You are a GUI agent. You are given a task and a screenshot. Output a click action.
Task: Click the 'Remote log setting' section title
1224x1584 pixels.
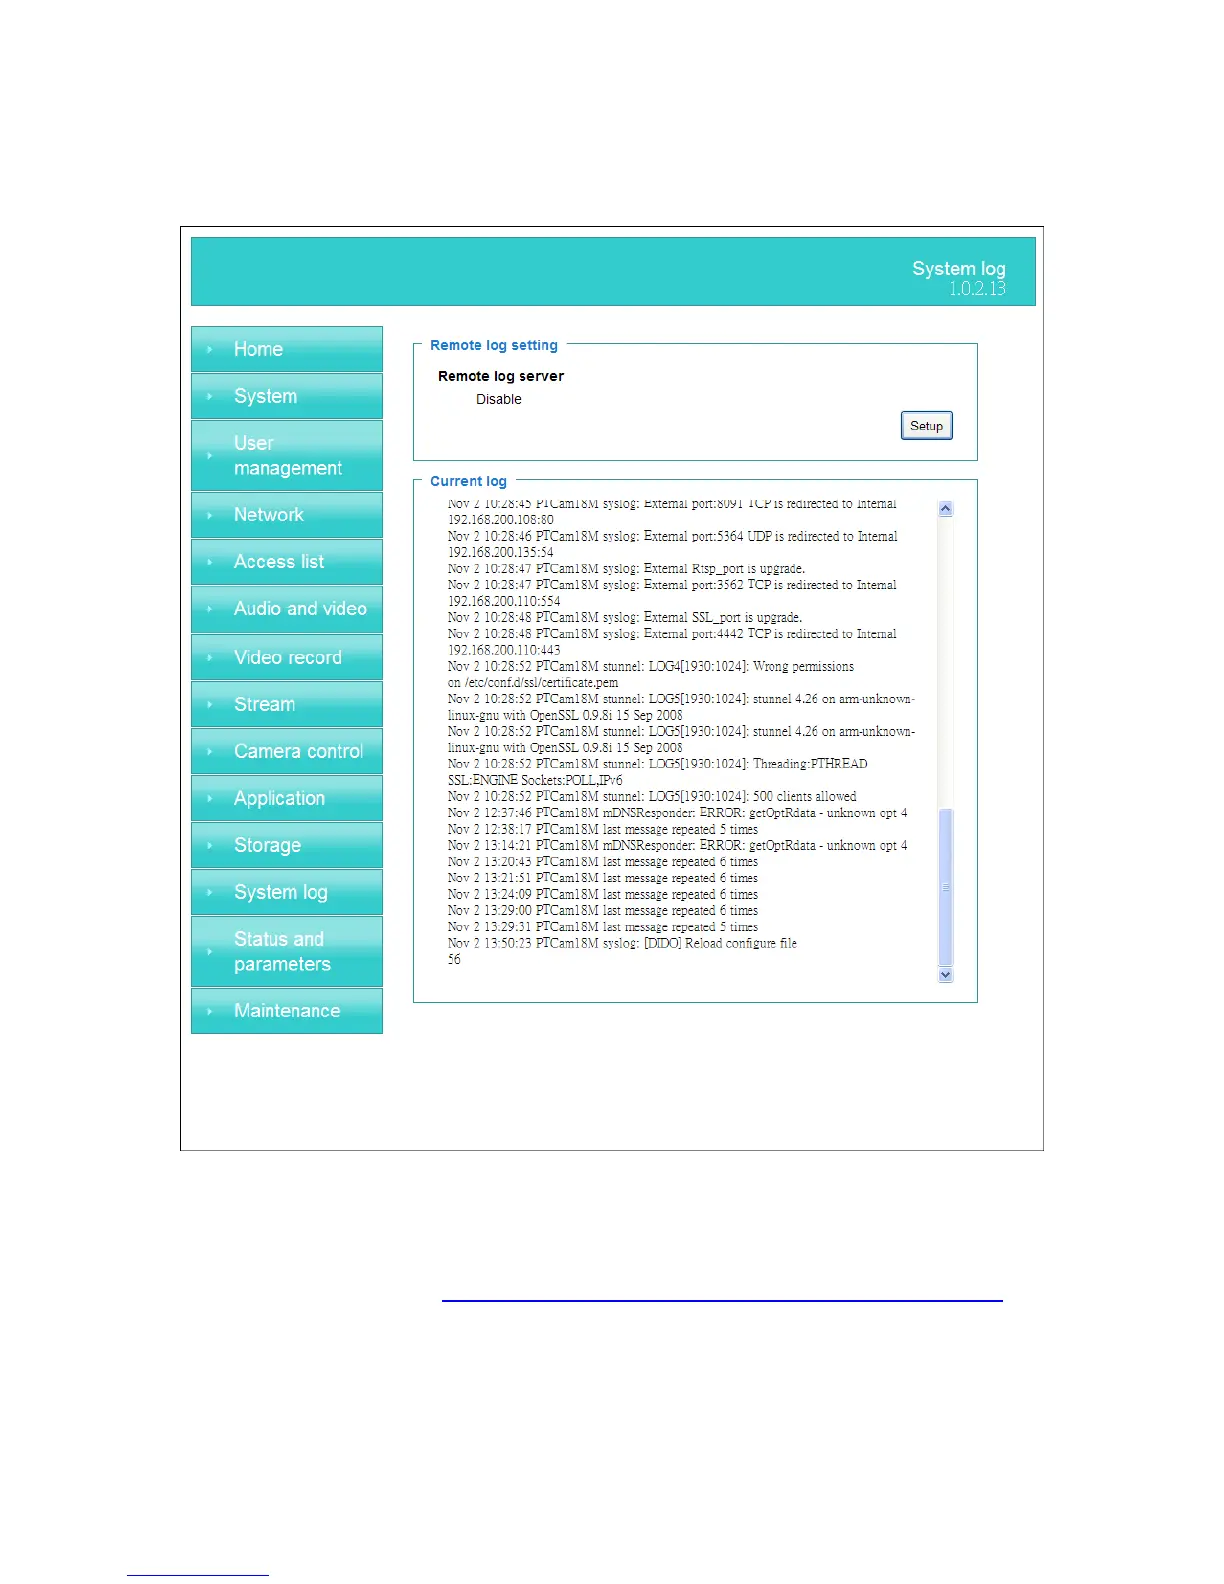(x=494, y=345)
